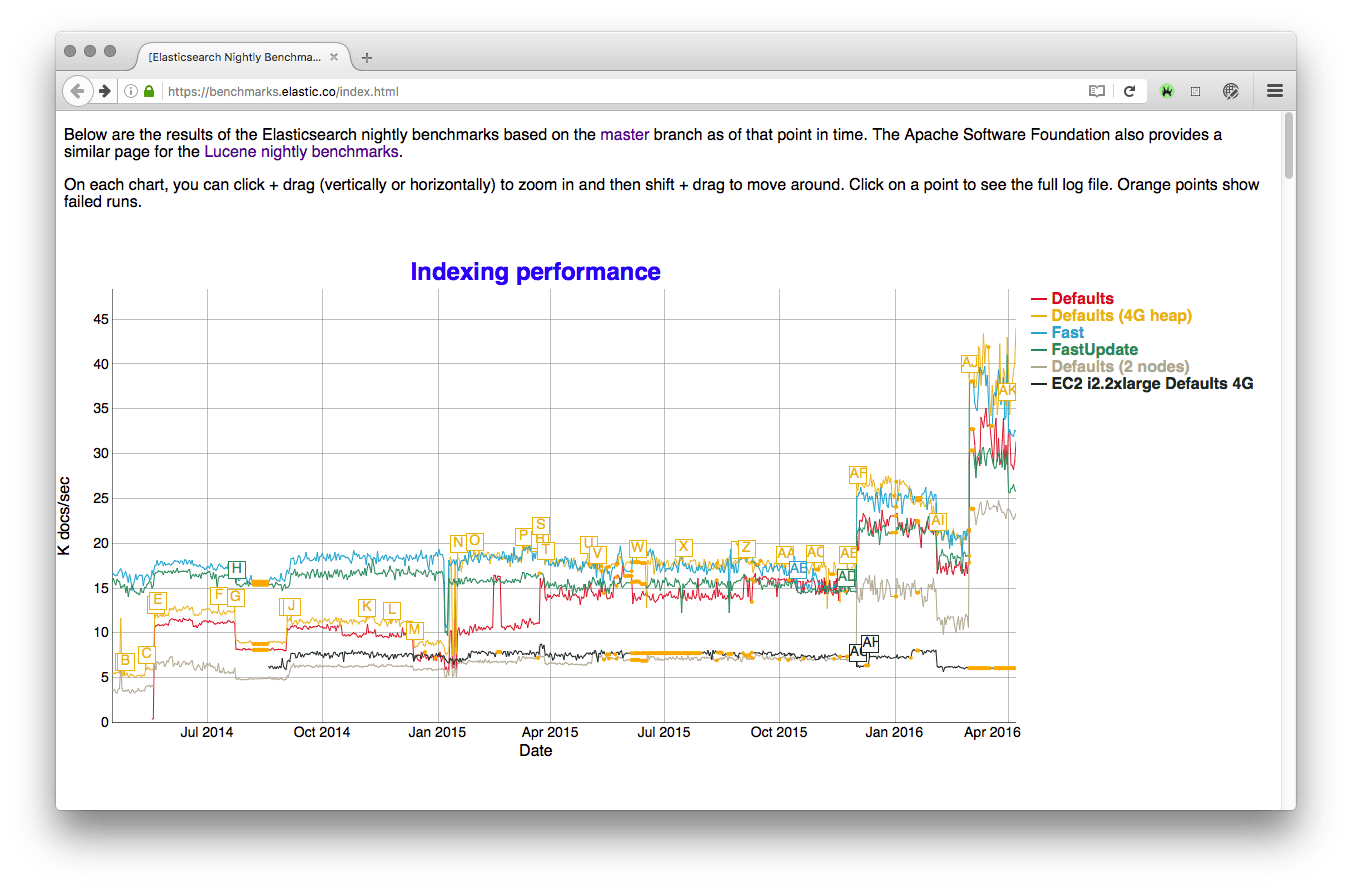Open the site information (i) icon
Image resolution: width=1352 pixels, height=890 pixels.
point(133,91)
